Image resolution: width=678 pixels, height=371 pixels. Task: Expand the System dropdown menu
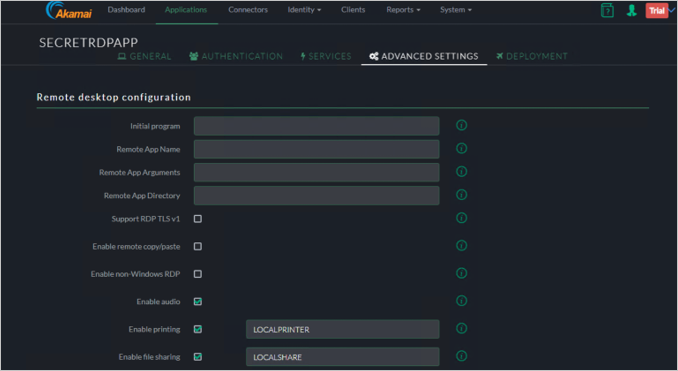456,10
